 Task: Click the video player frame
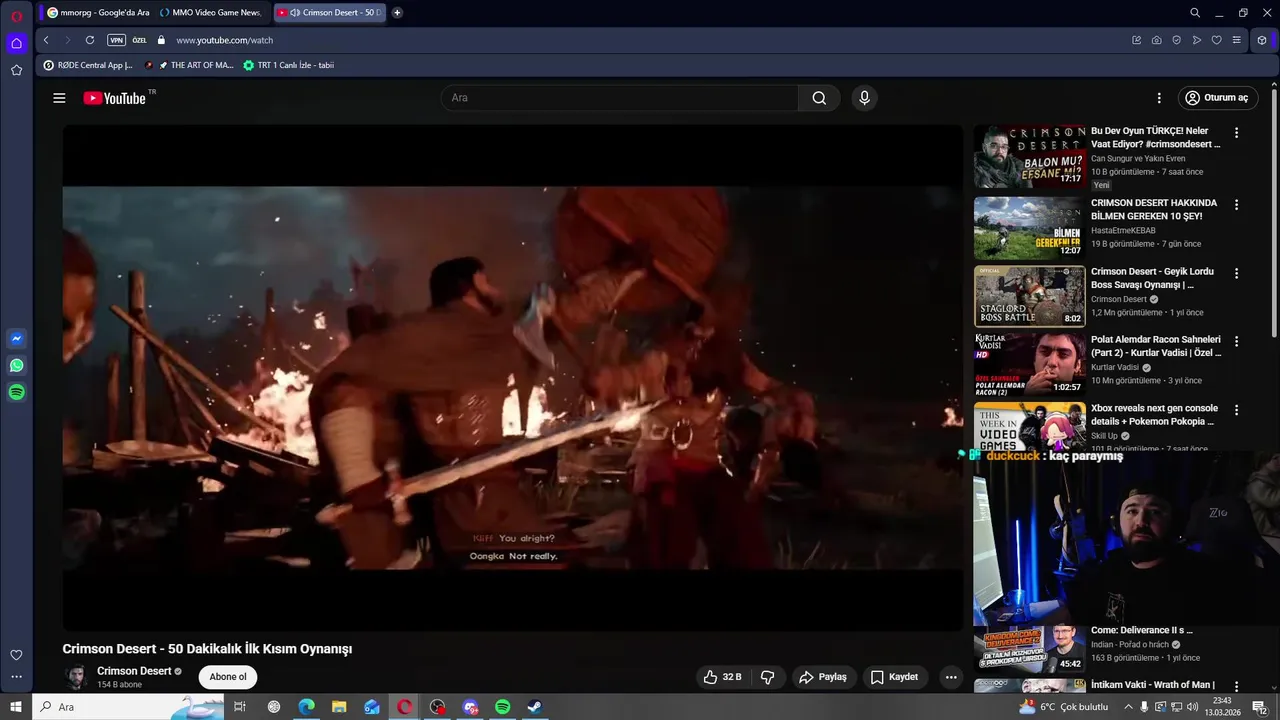pos(513,377)
